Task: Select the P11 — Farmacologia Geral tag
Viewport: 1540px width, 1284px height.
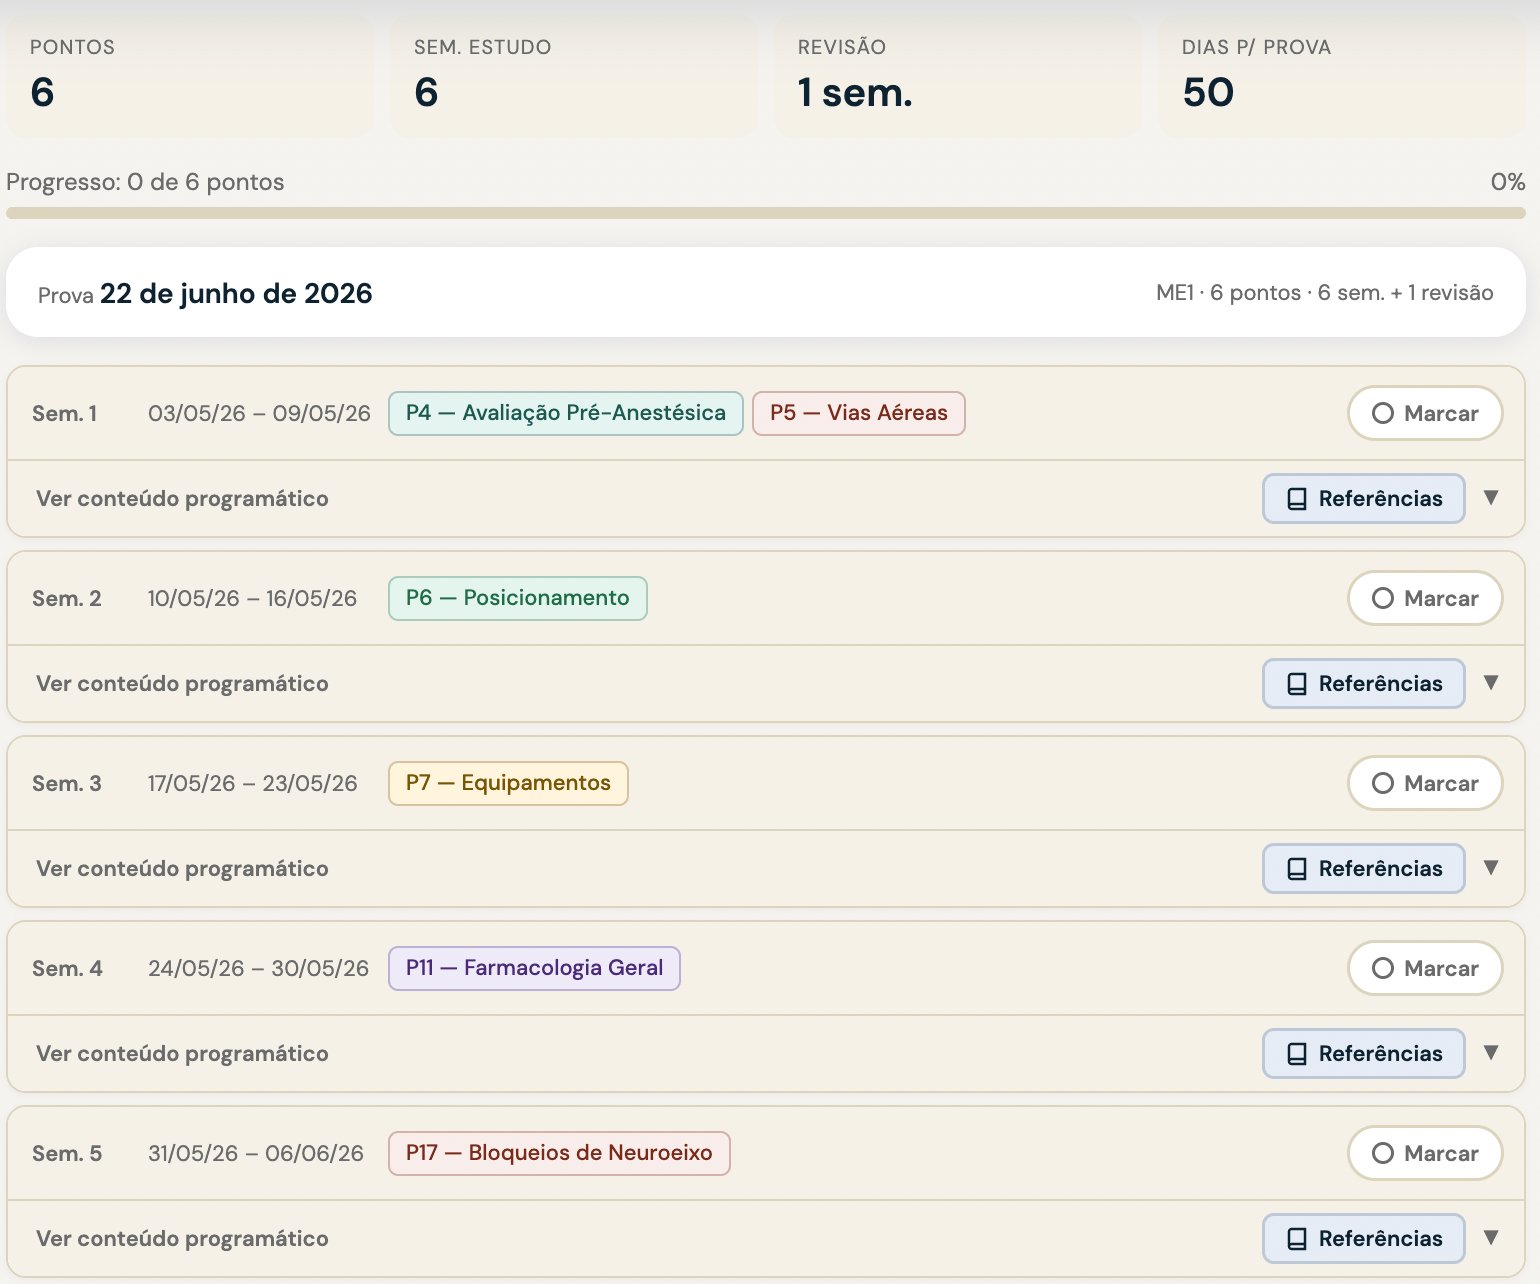Action: (534, 968)
